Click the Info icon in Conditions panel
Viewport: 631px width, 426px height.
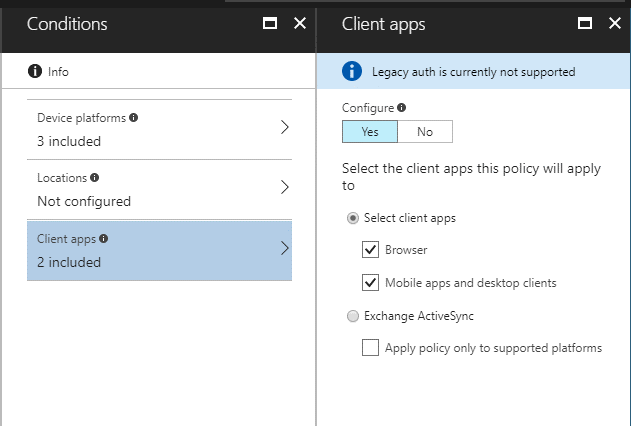click(x=36, y=71)
